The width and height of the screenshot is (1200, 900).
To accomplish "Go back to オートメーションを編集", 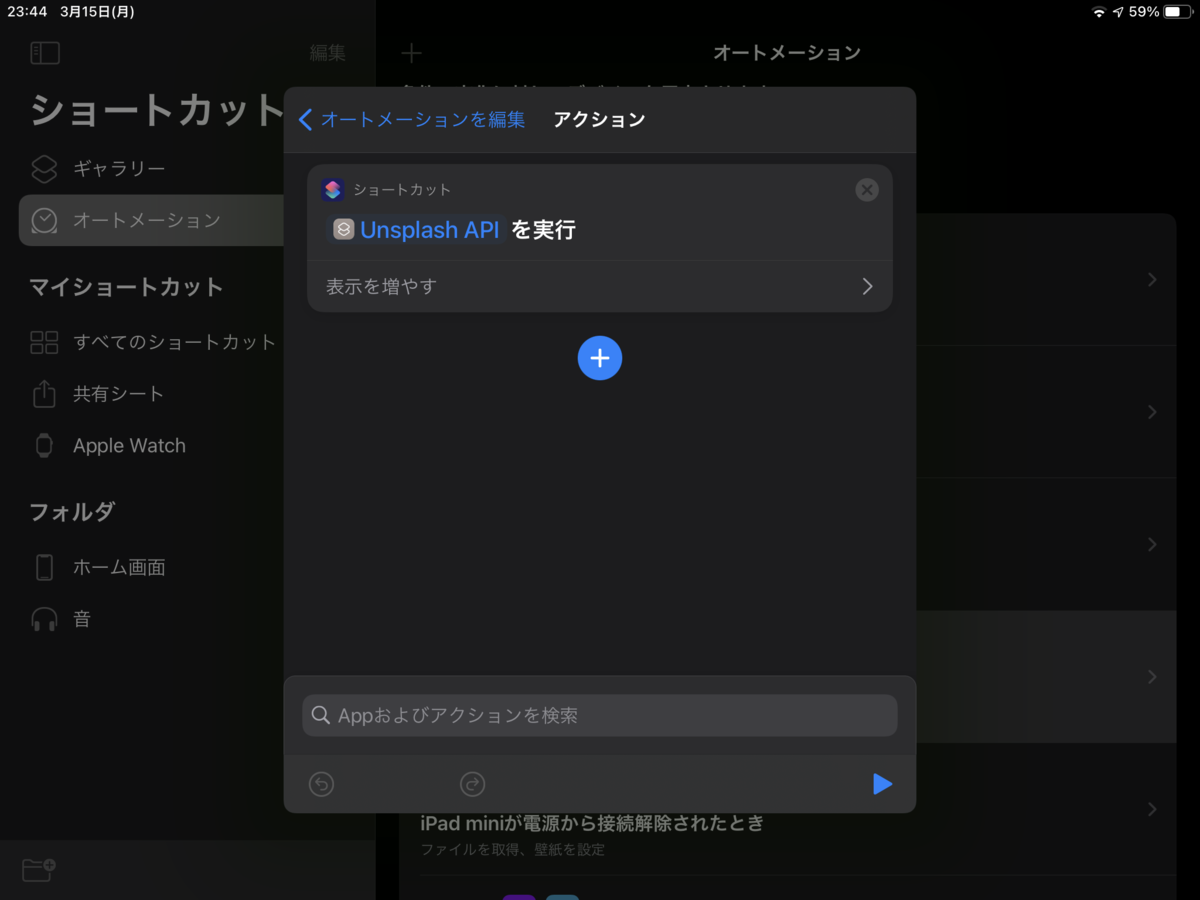I will [412, 120].
